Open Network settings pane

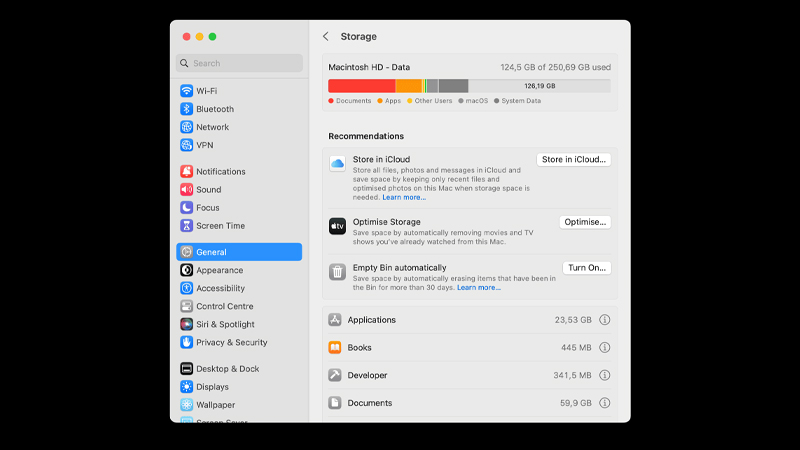pyautogui.click(x=239, y=127)
